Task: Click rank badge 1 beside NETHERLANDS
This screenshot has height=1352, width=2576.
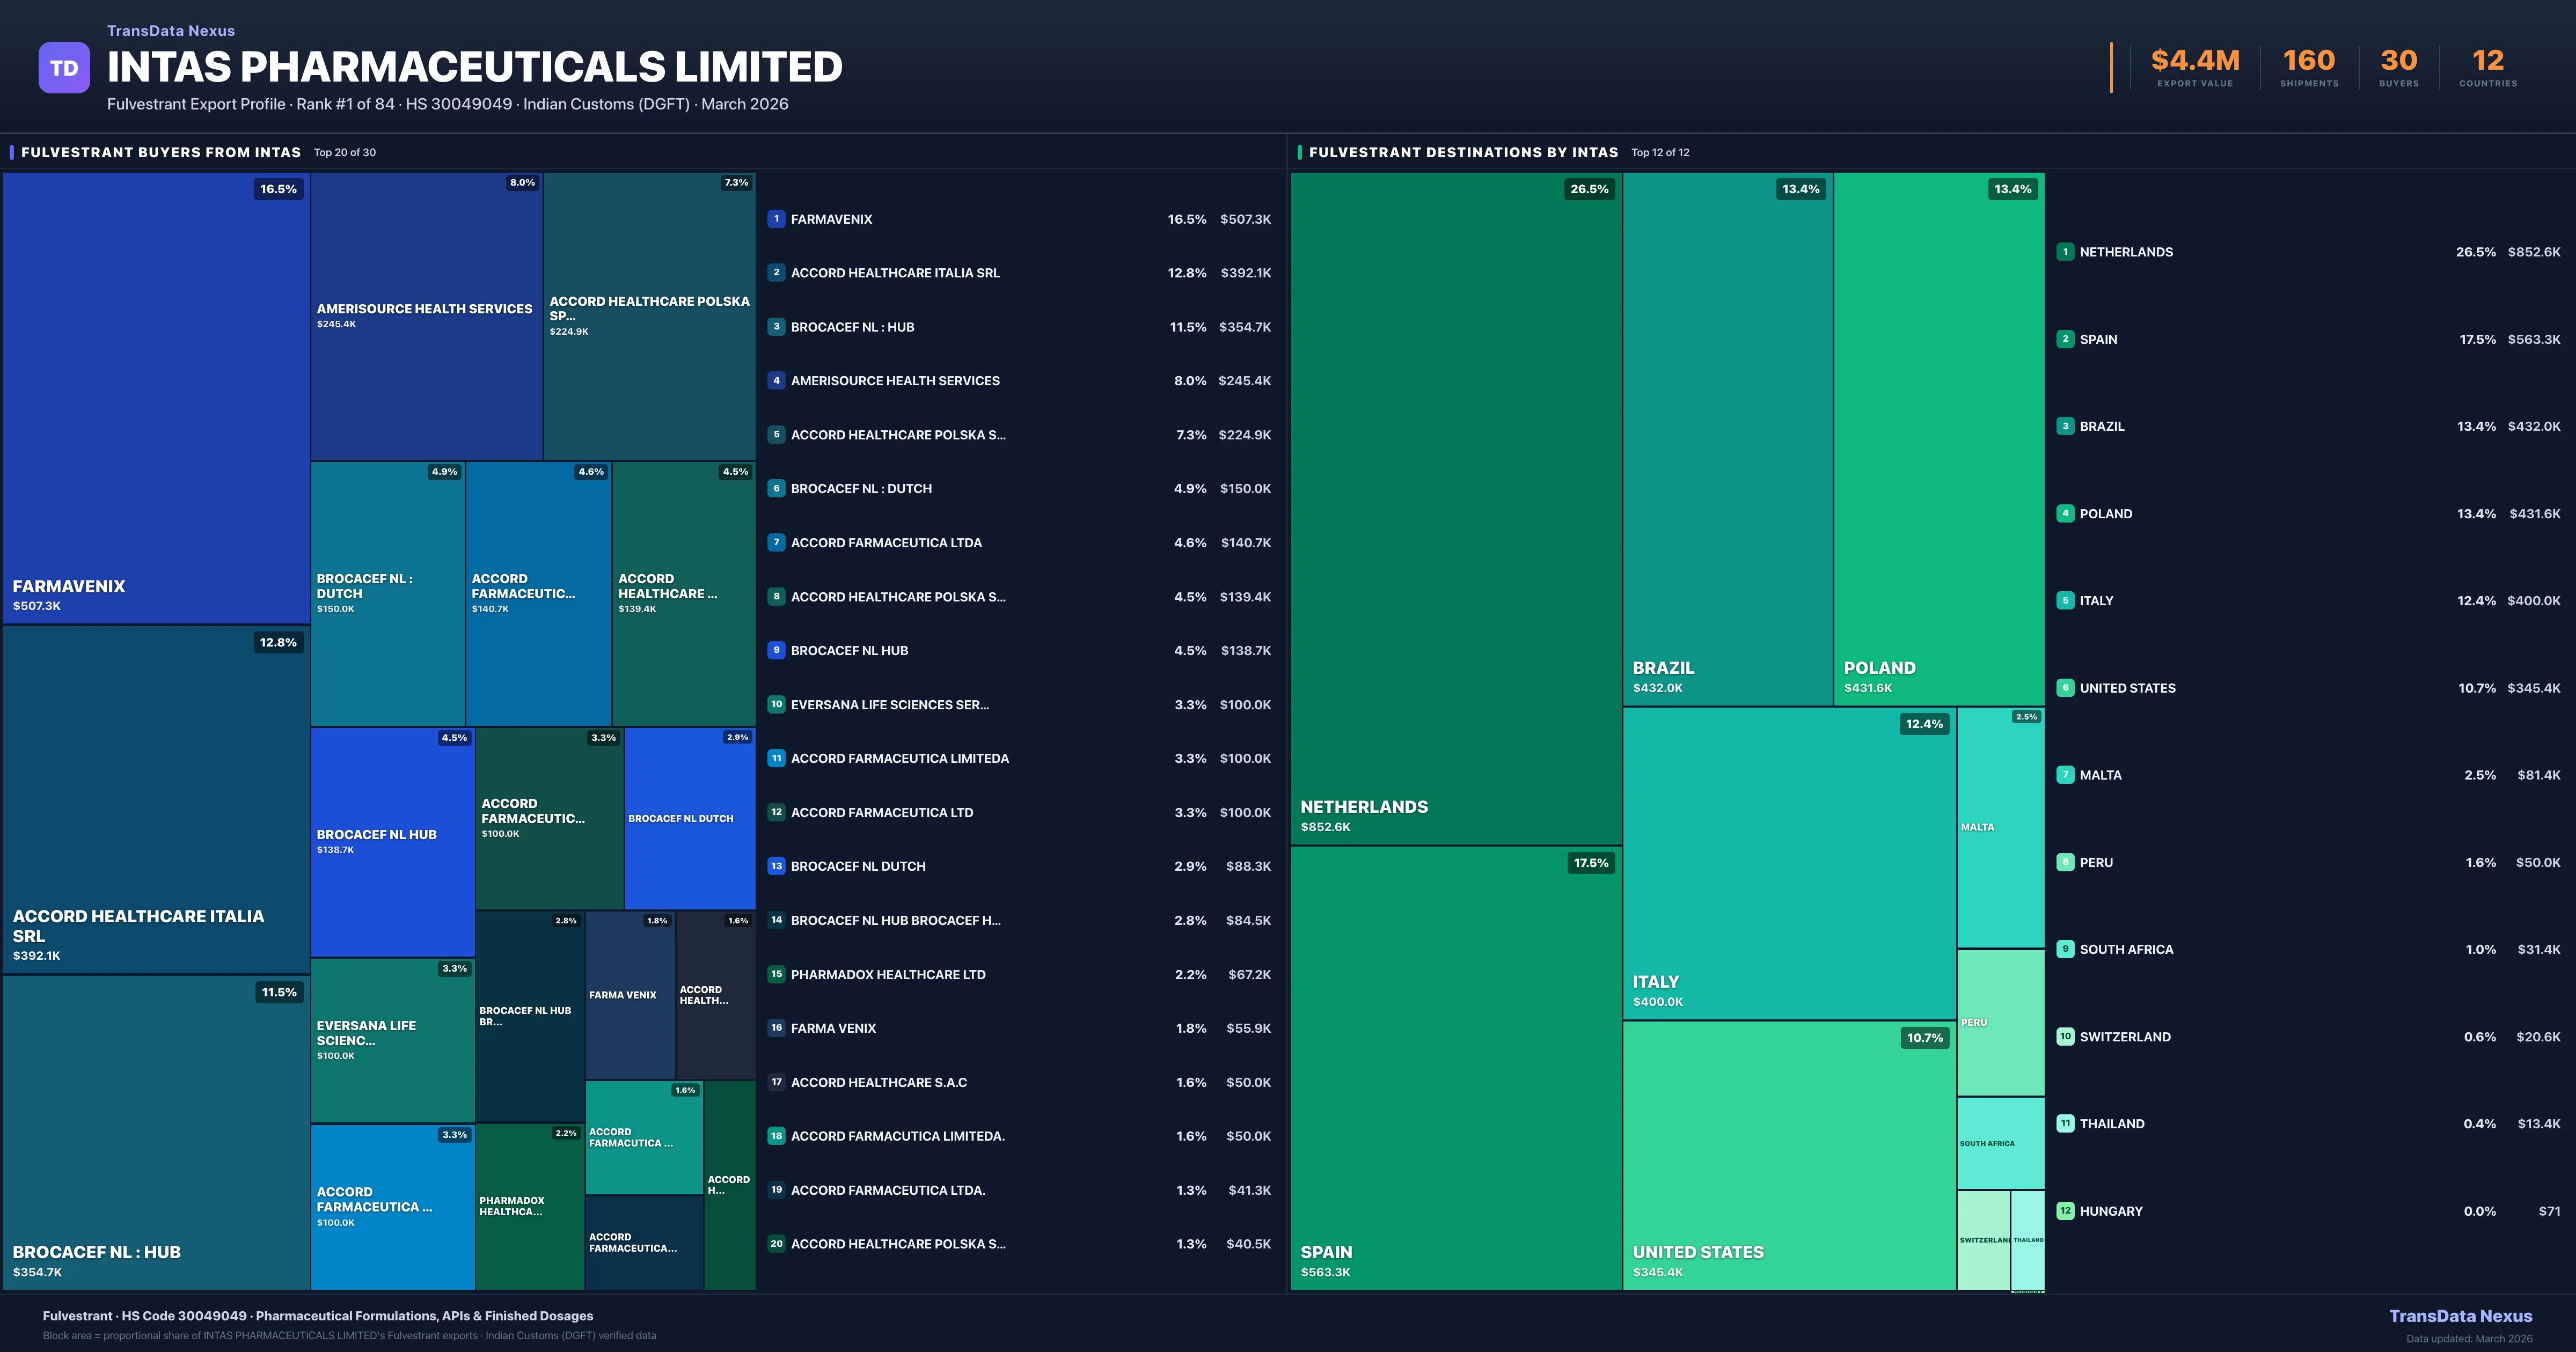Action: (x=2065, y=252)
